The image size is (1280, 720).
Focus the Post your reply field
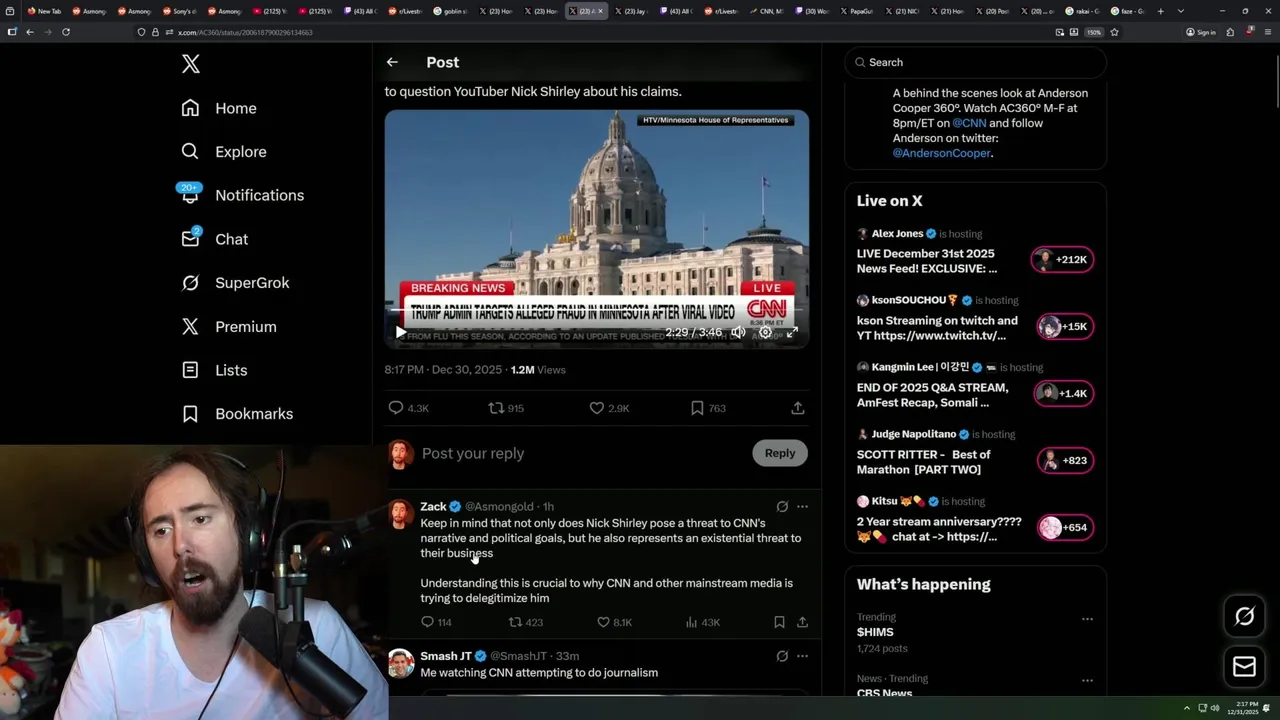pyautogui.click(x=582, y=453)
